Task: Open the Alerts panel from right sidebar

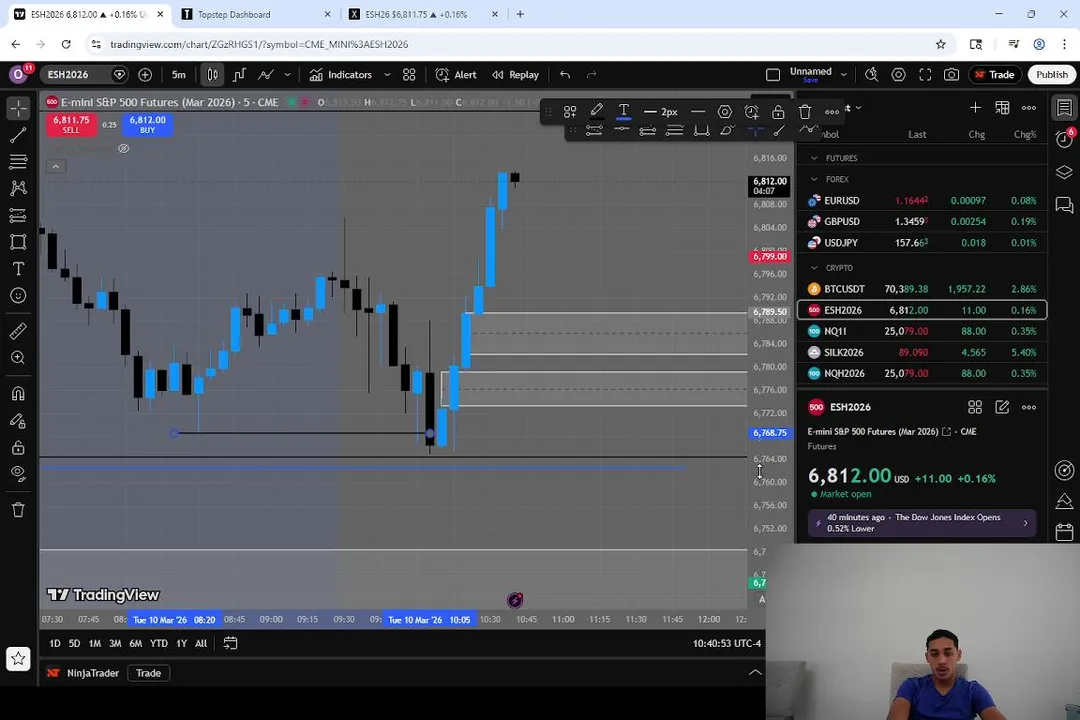Action: (x=1064, y=138)
